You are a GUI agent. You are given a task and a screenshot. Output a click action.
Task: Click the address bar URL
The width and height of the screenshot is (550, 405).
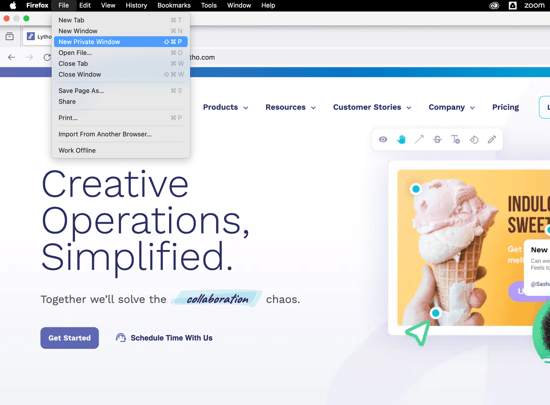[202, 57]
